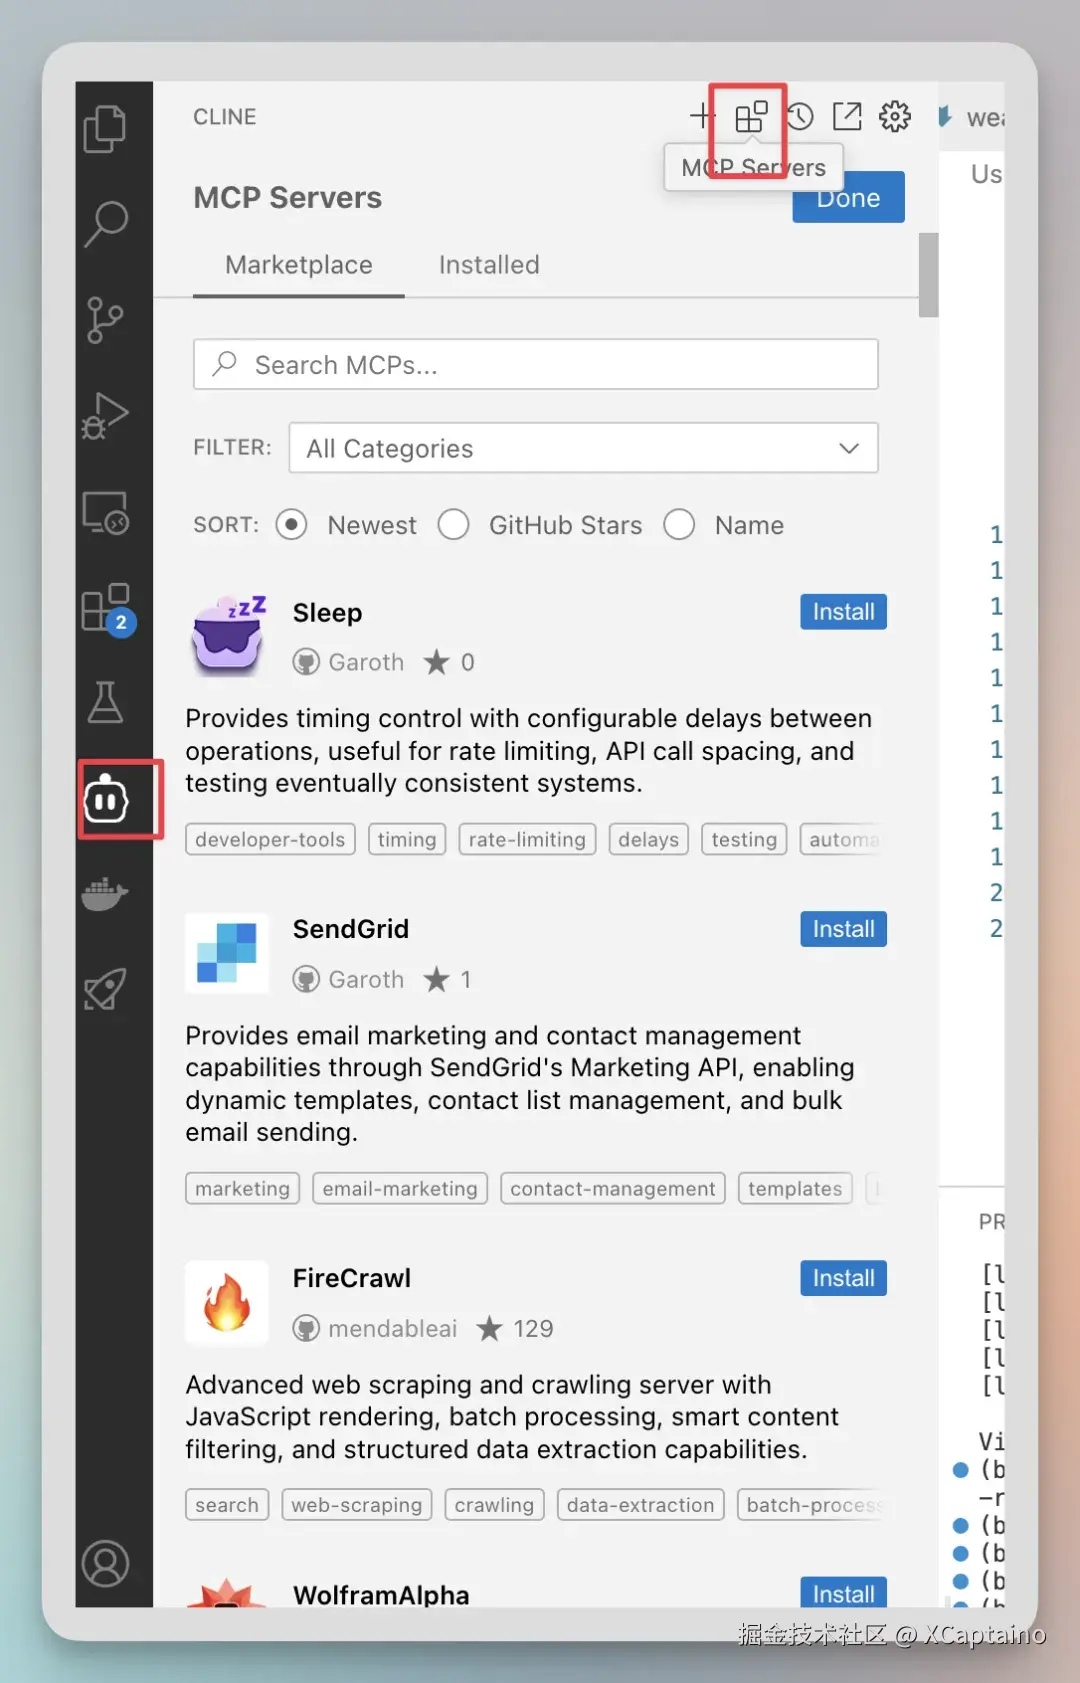Select GitHub Stars sort option
Viewport: 1080px width, 1683px height.
(x=453, y=525)
